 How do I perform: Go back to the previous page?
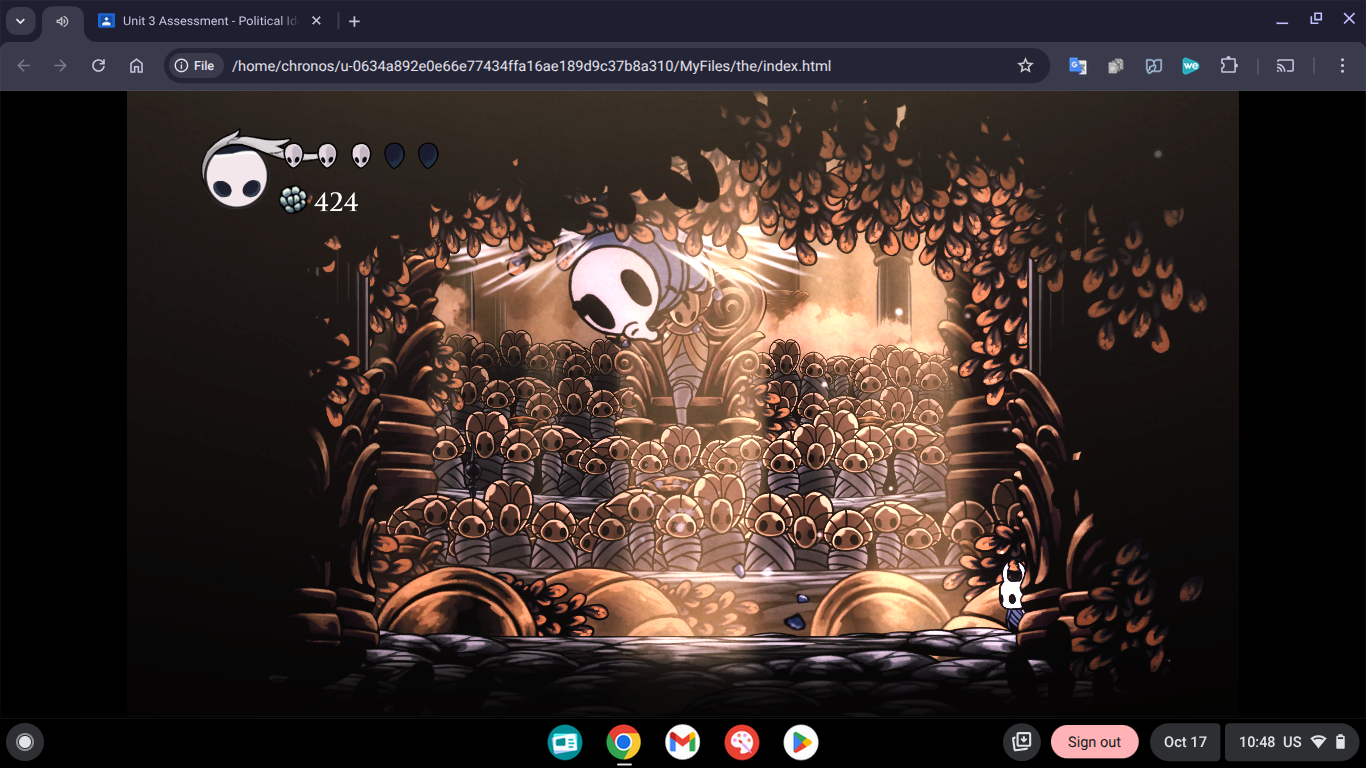[x=24, y=66]
